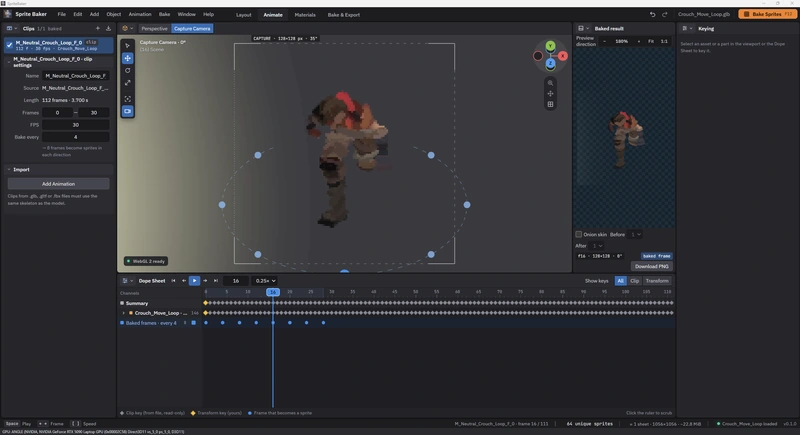This screenshot has width=800, height=435.
Task: Click the Play button in Dope Sheet
Action: click(x=194, y=280)
